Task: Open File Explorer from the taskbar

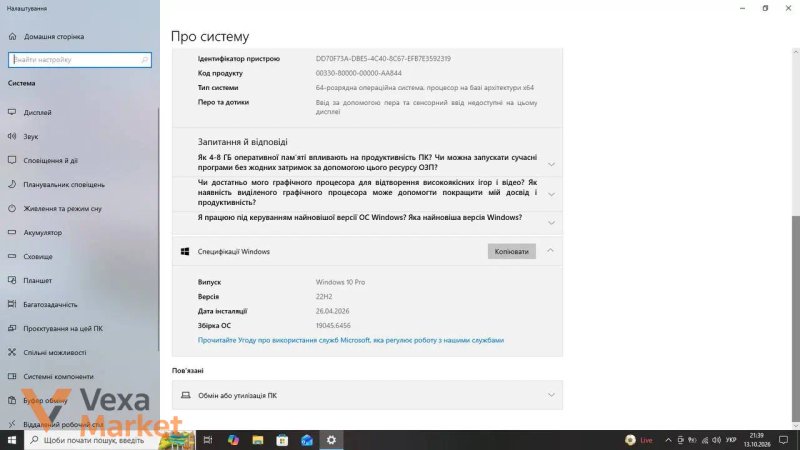Action: click(x=258, y=440)
